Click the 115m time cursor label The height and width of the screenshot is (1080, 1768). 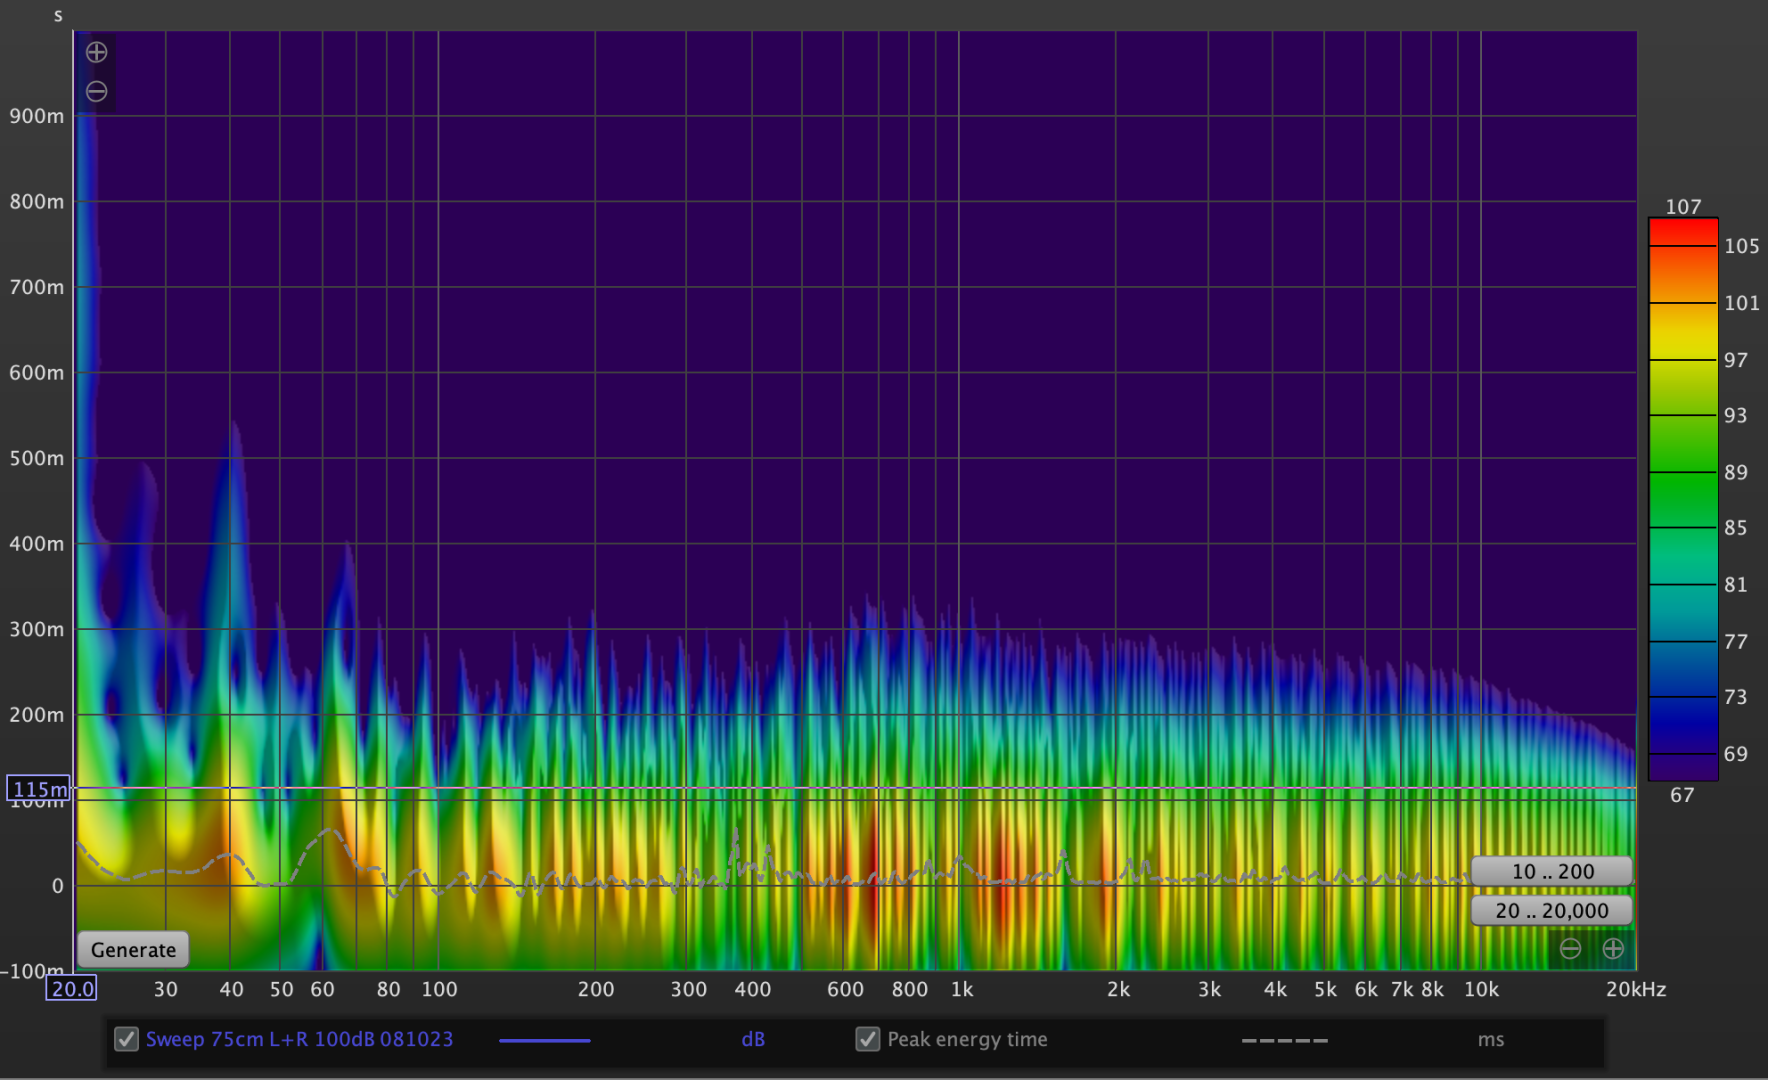tap(39, 789)
